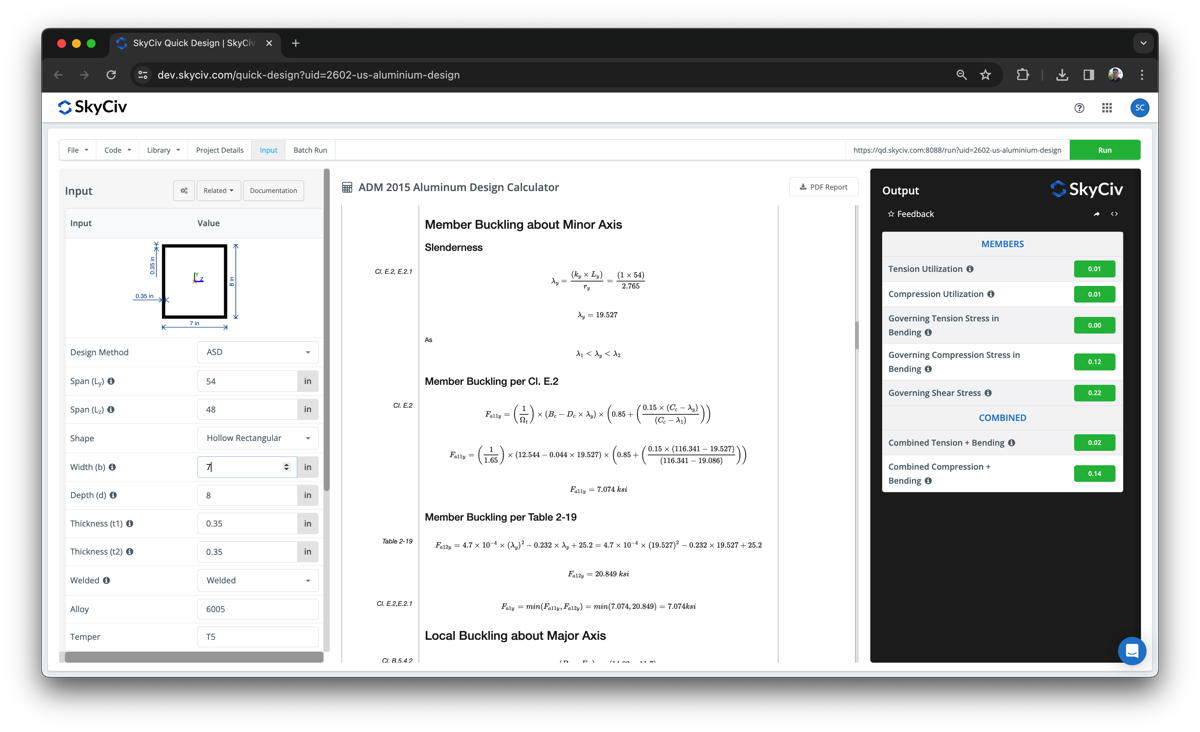Screen dimensions: 1200x732
Task: Open the chat support bubble icon
Action: pyautogui.click(x=1132, y=651)
